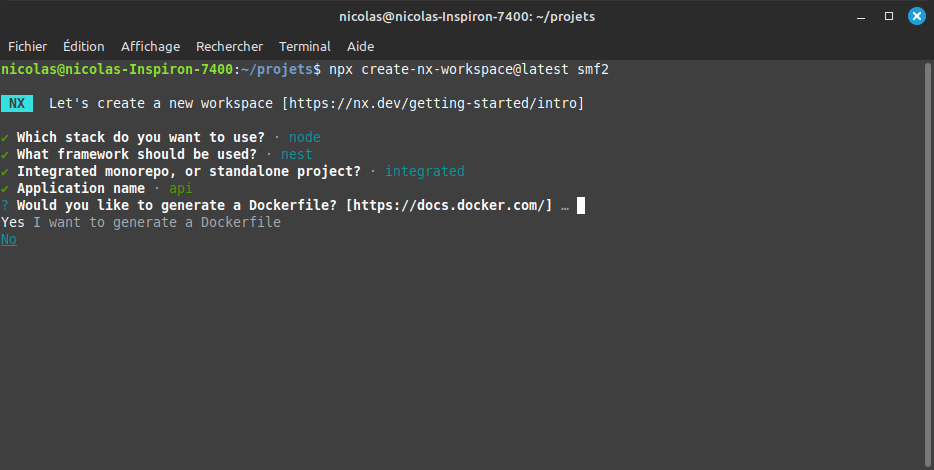
Task: Click the green checkmark beside 'Application name'
Action: tap(5, 188)
